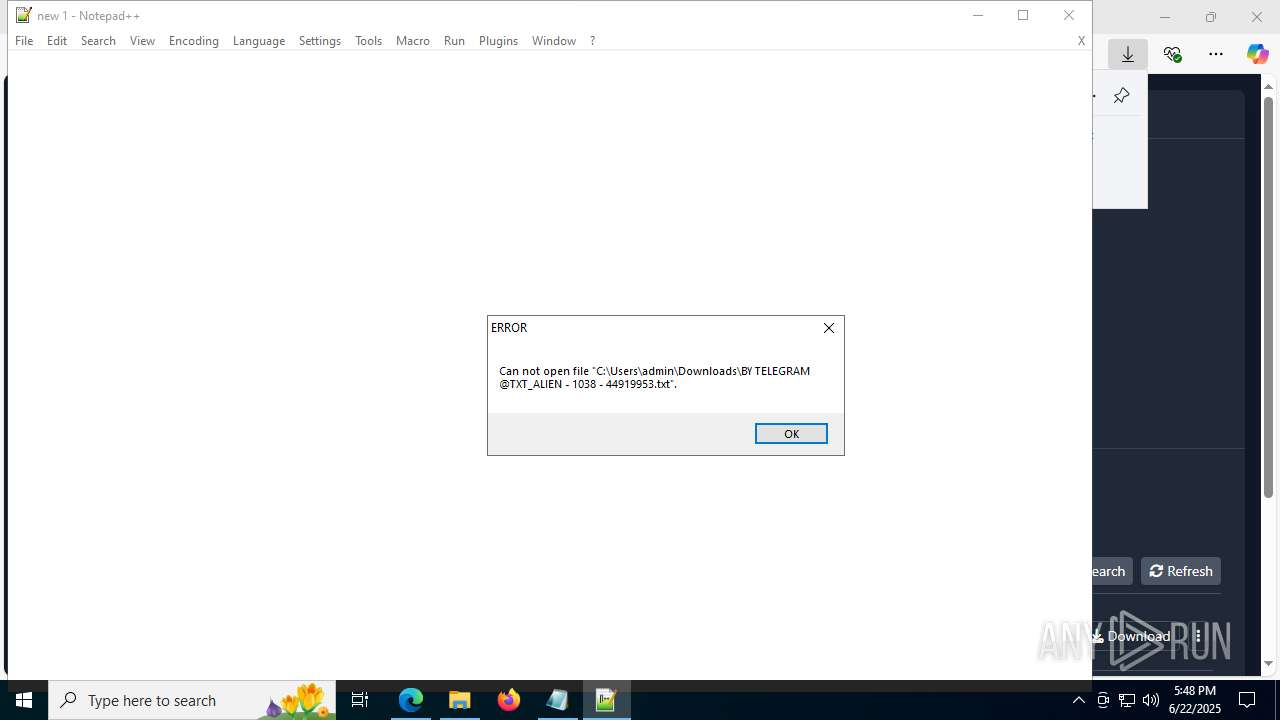Open the Plugins menu
The height and width of the screenshot is (720, 1280).
coord(498,41)
